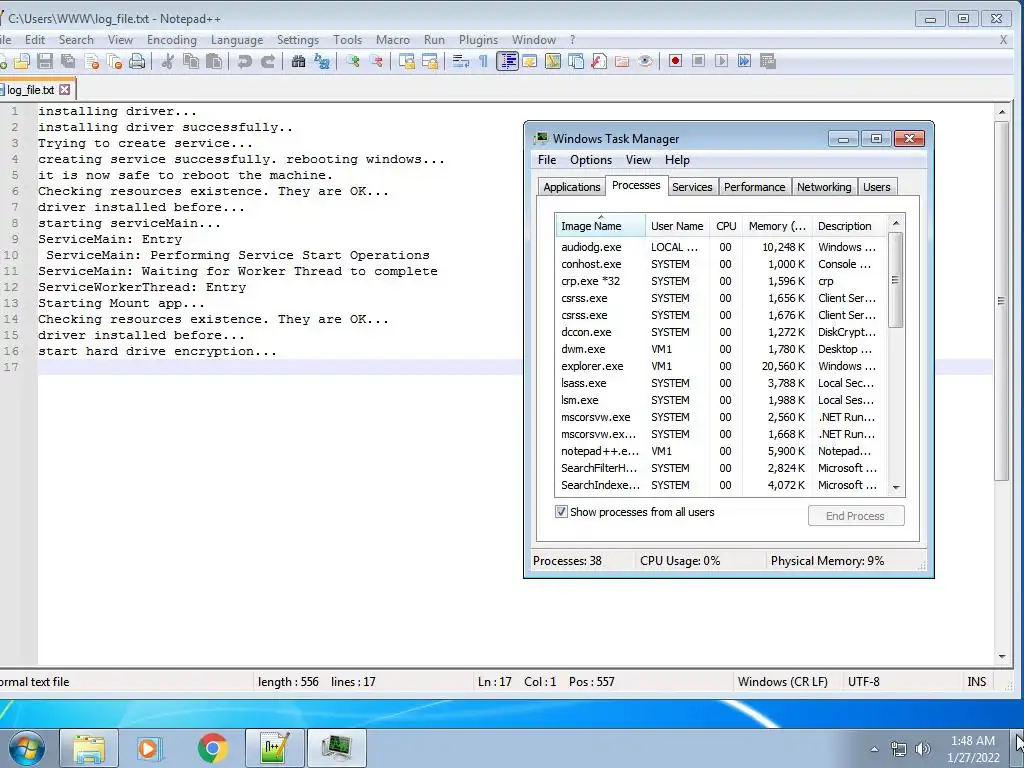Click the Synchronize Vertical Scrolling icon

407,61
